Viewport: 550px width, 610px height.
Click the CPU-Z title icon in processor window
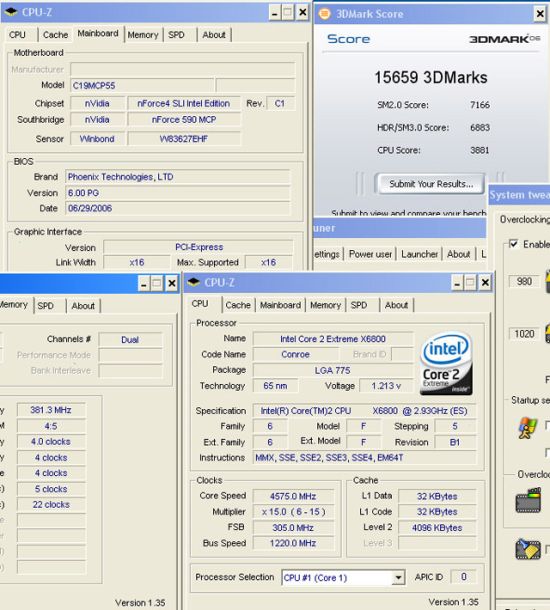(193, 282)
